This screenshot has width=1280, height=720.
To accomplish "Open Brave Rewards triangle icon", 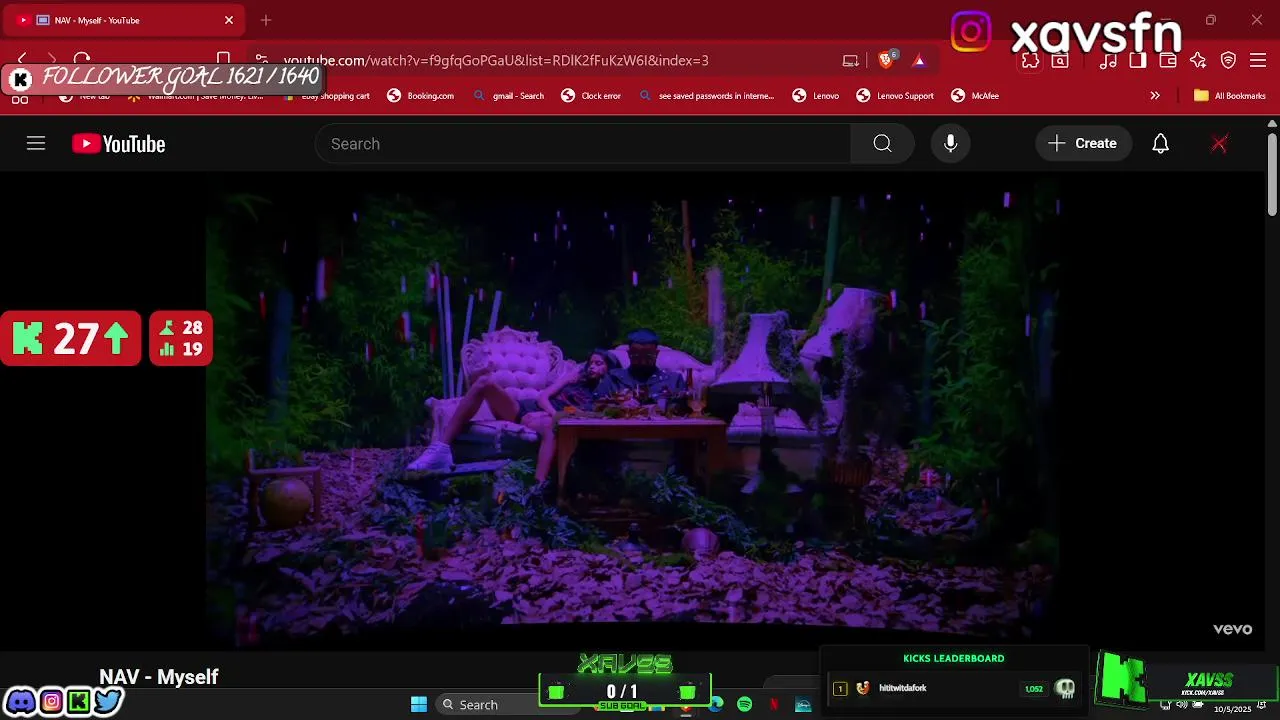I will coord(919,60).
